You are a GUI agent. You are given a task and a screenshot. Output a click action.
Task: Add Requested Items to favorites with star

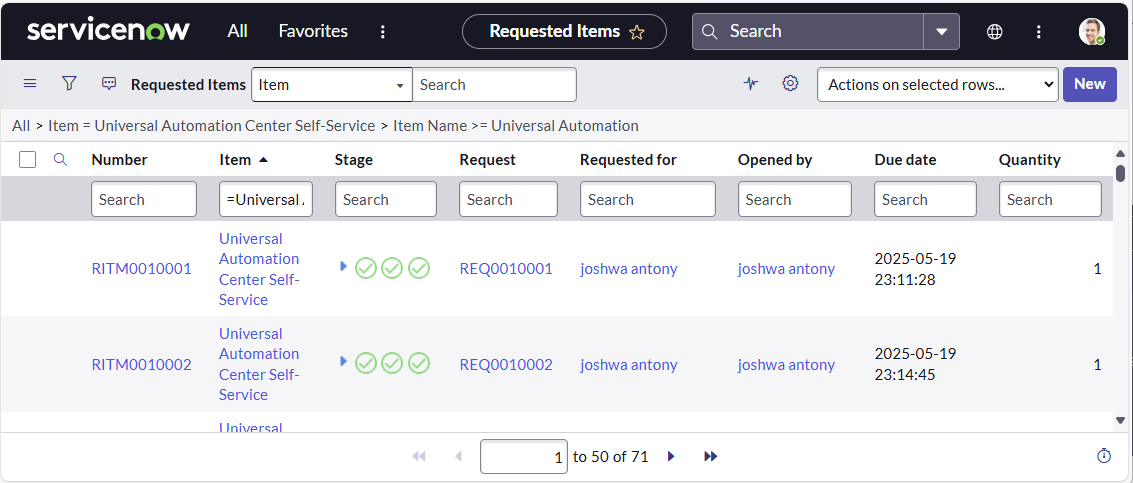coord(637,32)
